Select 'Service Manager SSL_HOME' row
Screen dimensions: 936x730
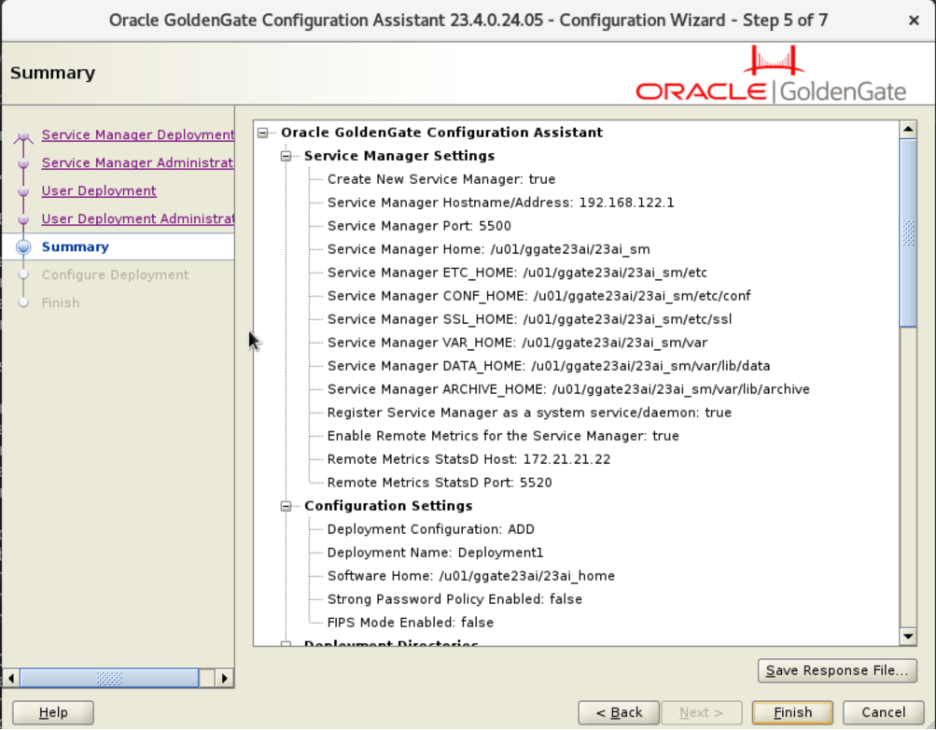point(529,319)
